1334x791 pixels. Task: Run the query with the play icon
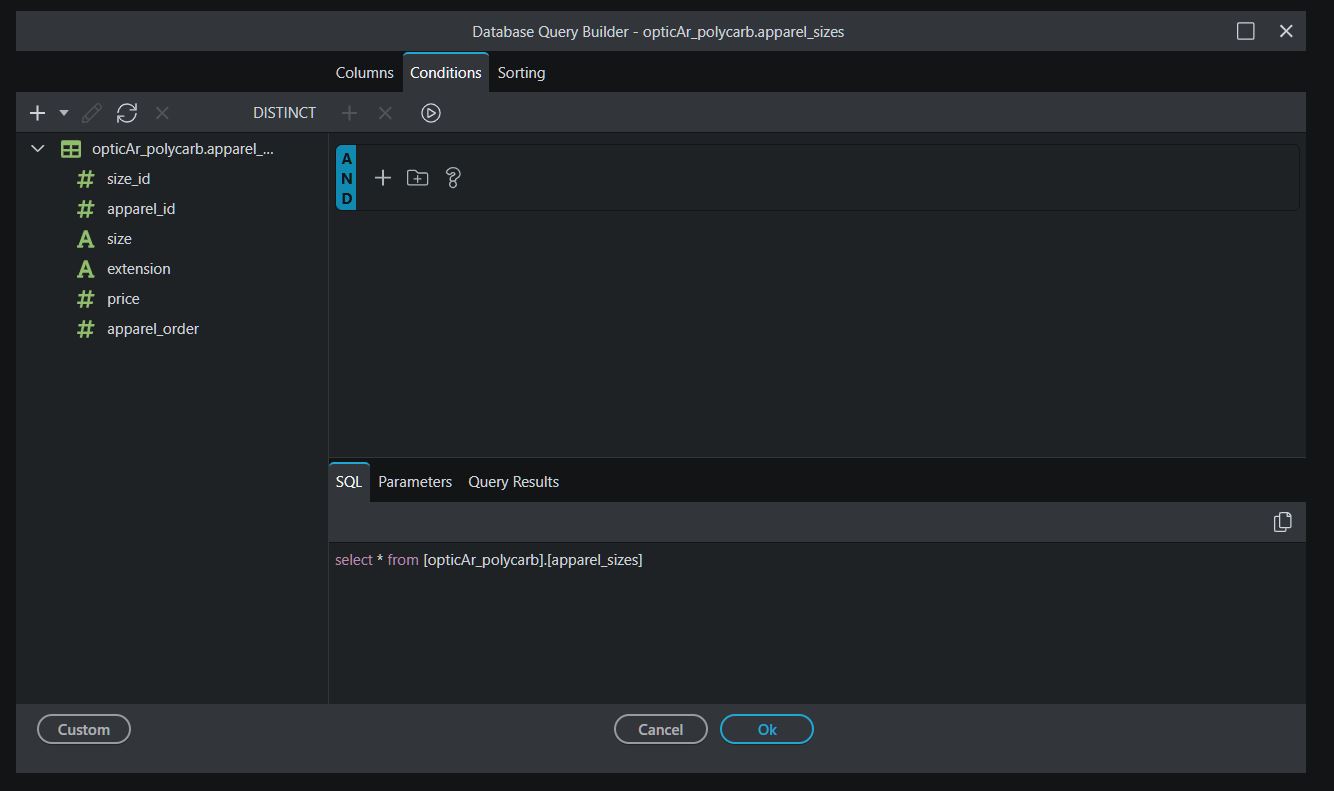pyautogui.click(x=431, y=113)
